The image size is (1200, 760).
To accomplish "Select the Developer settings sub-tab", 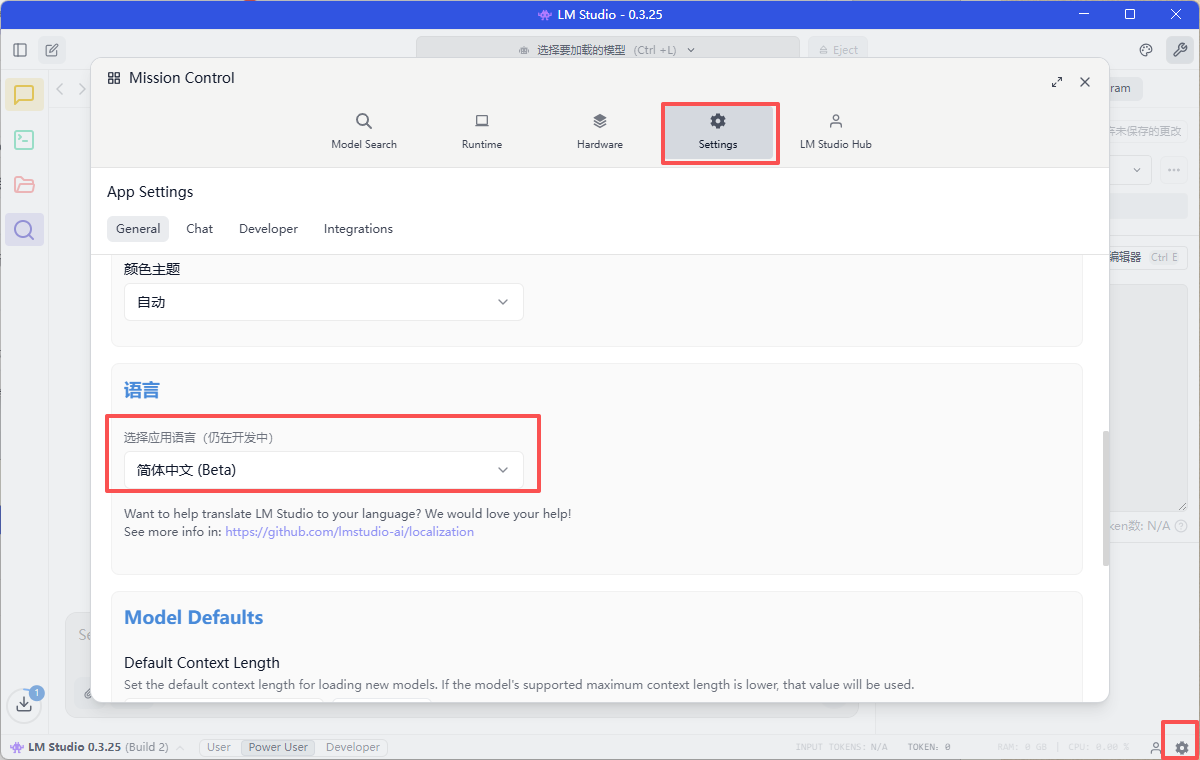I will [x=268, y=229].
